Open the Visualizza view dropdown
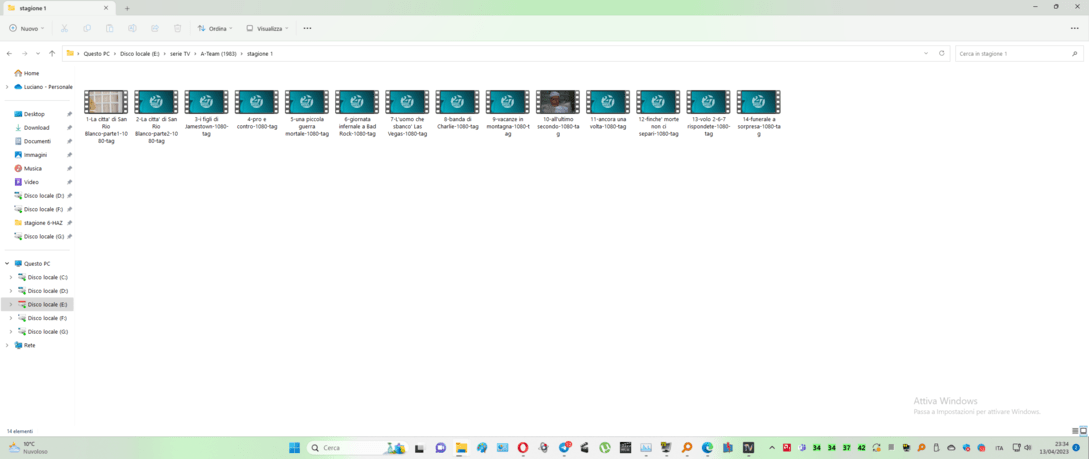 tap(268, 28)
